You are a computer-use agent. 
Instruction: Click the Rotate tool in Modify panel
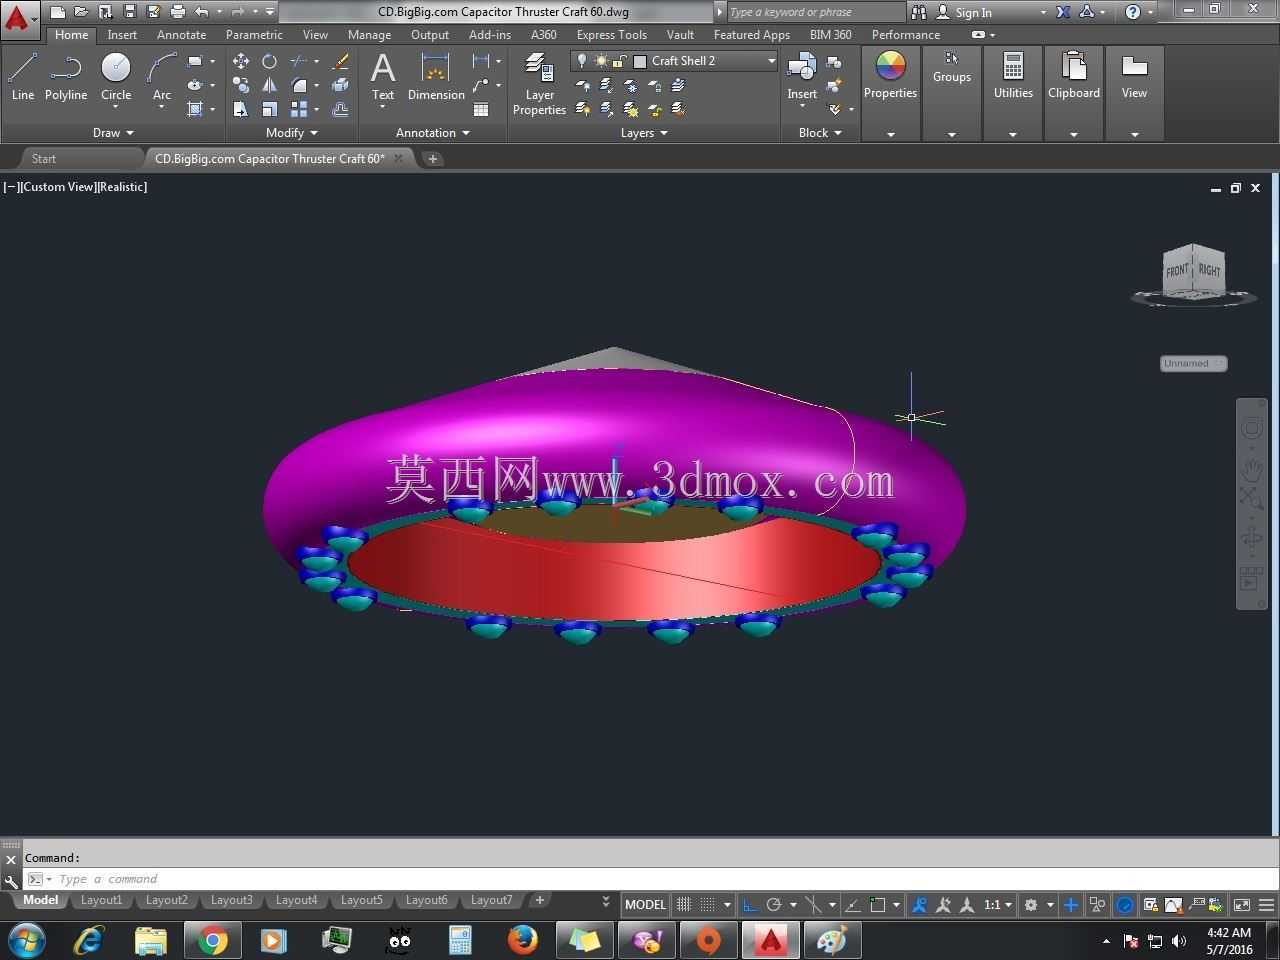click(269, 61)
